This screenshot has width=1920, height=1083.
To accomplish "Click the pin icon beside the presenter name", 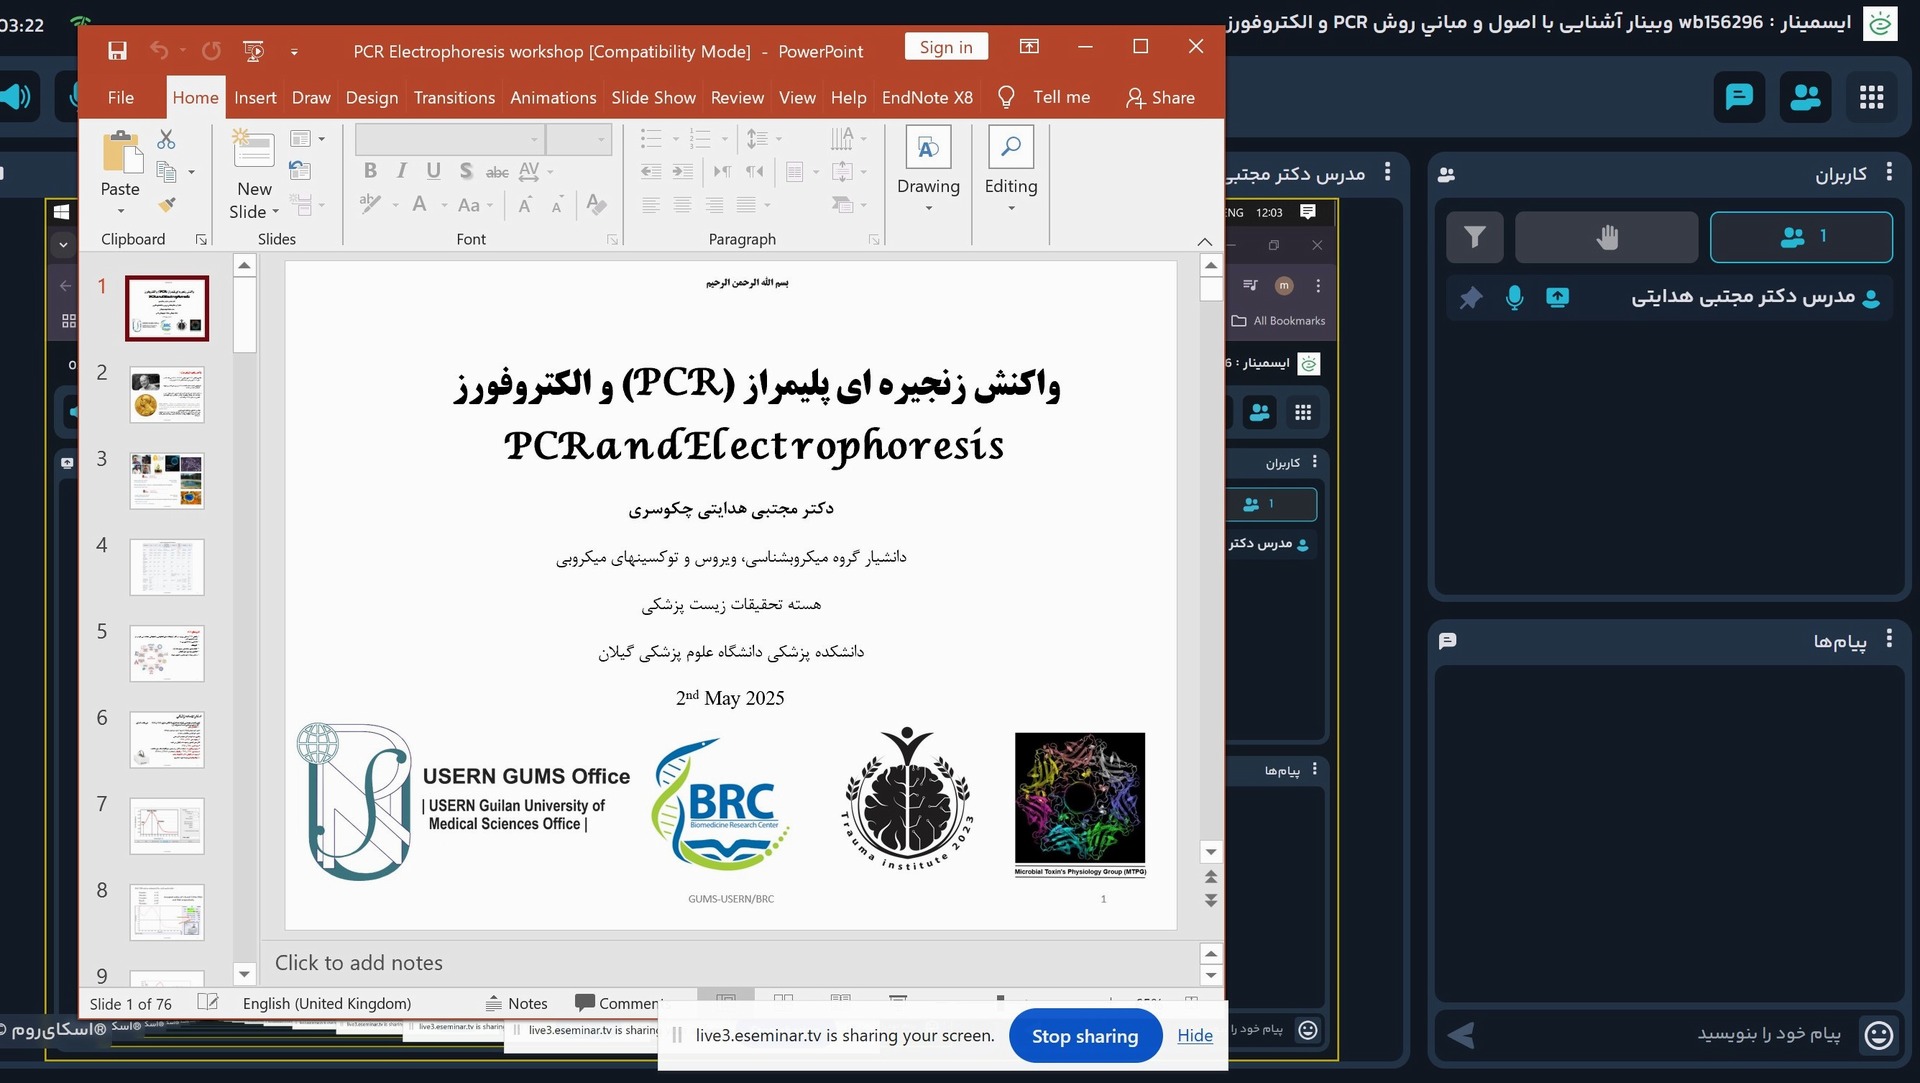I will click(1470, 298).
